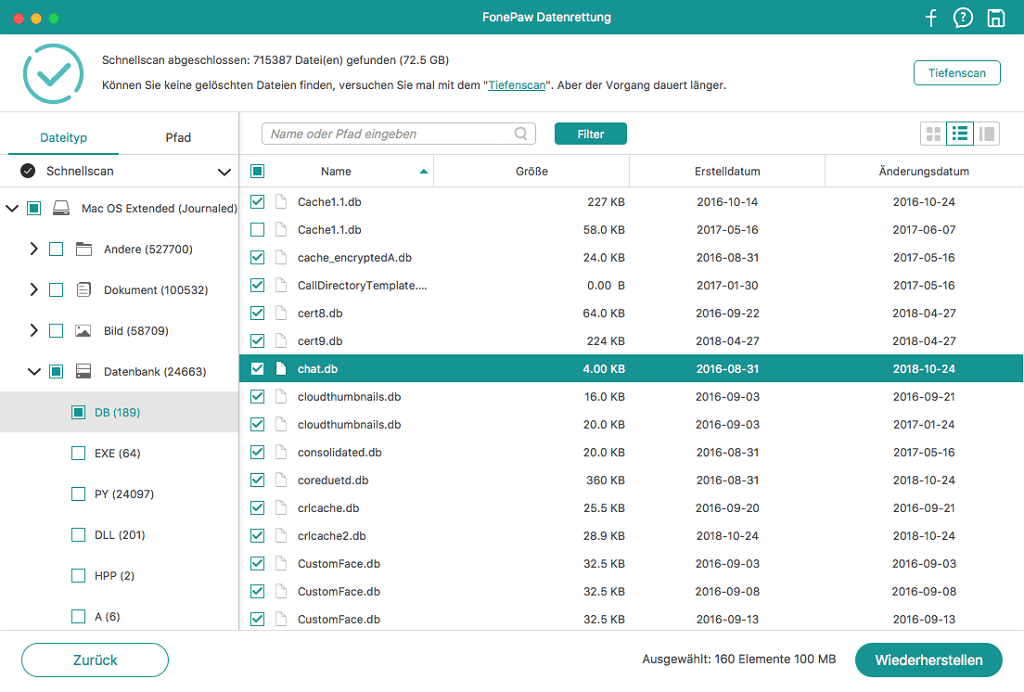This screenshot has width=1024, height=692.
Task: Focus the name or path search field
Action: (x=398, y=134)
